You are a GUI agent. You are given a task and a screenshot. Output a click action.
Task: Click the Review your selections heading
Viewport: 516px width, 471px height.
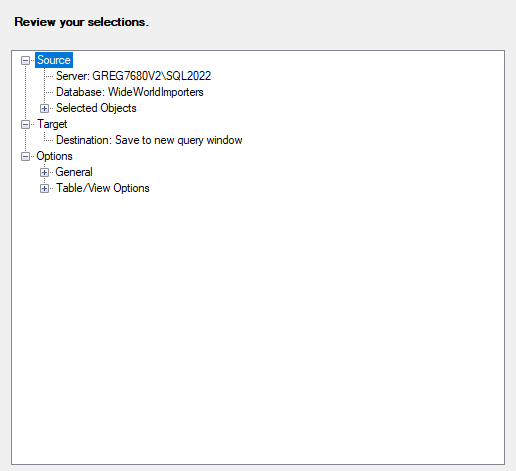pyautogui.click(x=81, y=22)
